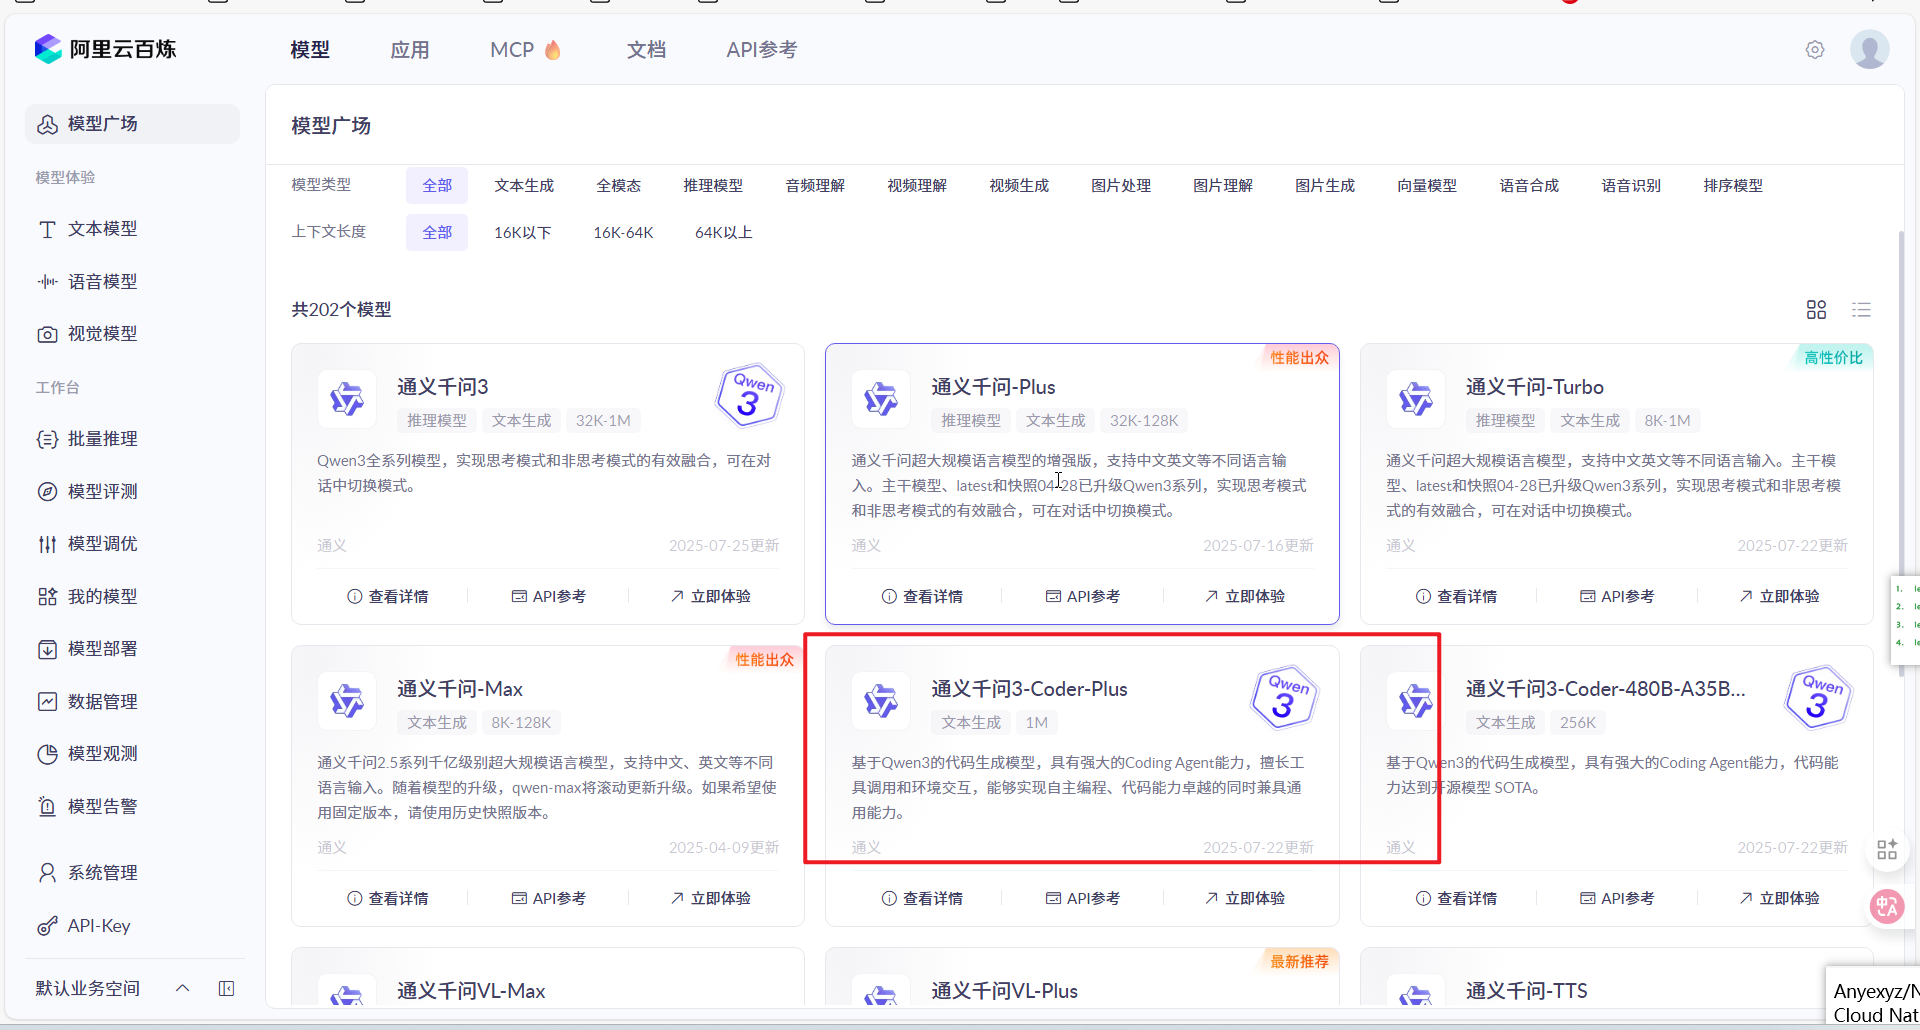Screen dimensions: 1920x1030
Task: Open API参考 for 通义千问-Turbo card
Action: click(x=1617, y=596)
